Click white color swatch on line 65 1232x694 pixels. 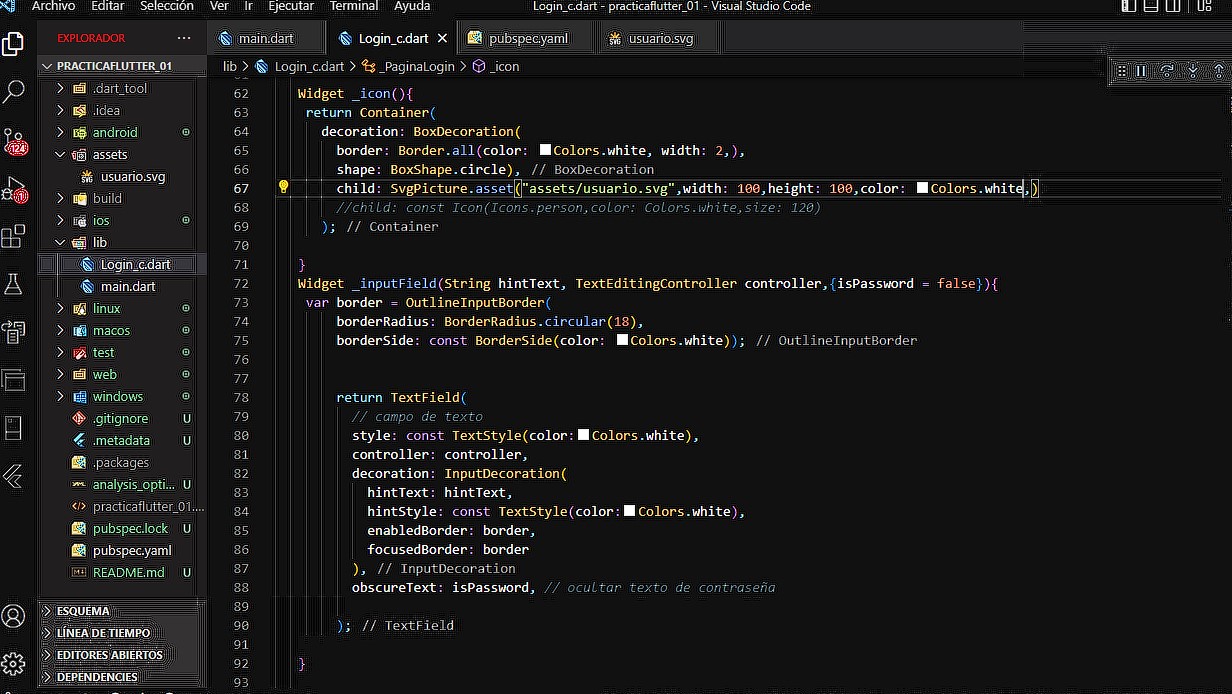point(545,150)
